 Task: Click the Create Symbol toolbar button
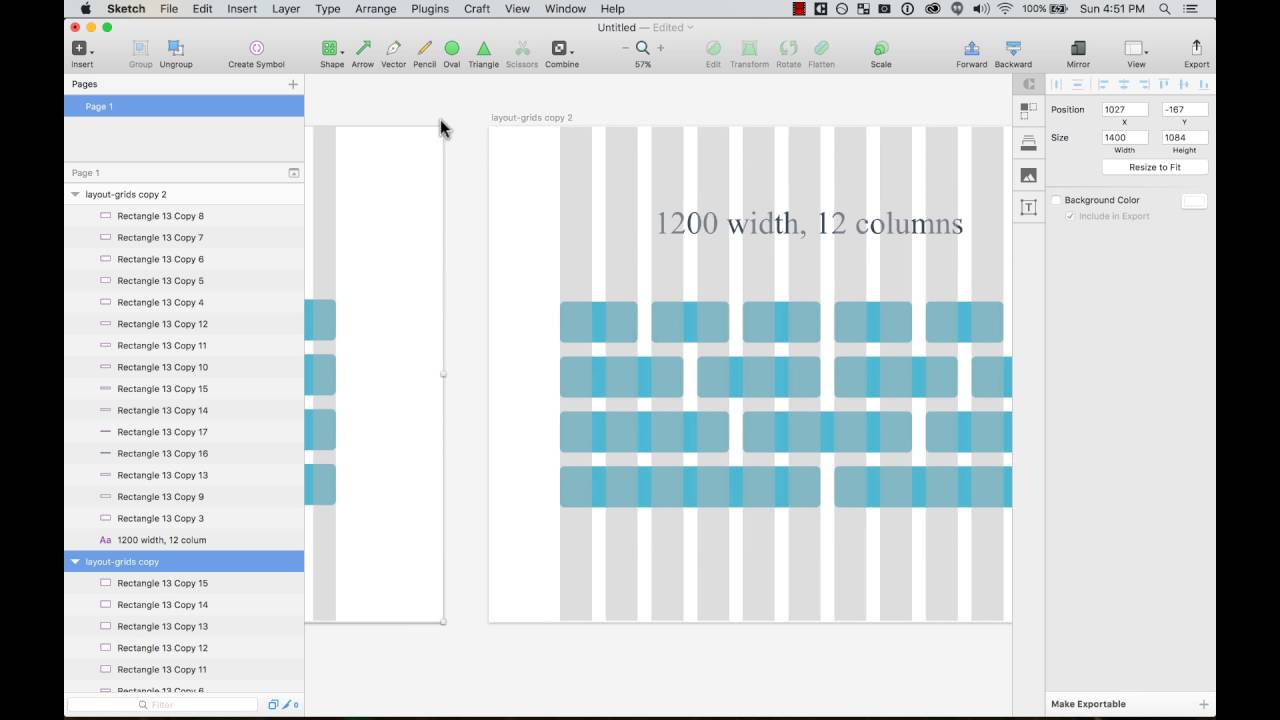[256, 47]
